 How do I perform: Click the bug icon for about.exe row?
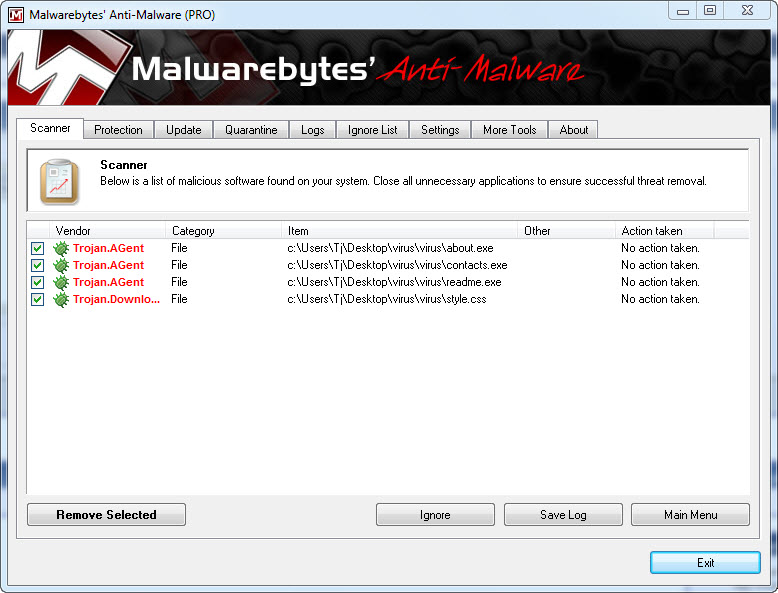pos(61,248)
